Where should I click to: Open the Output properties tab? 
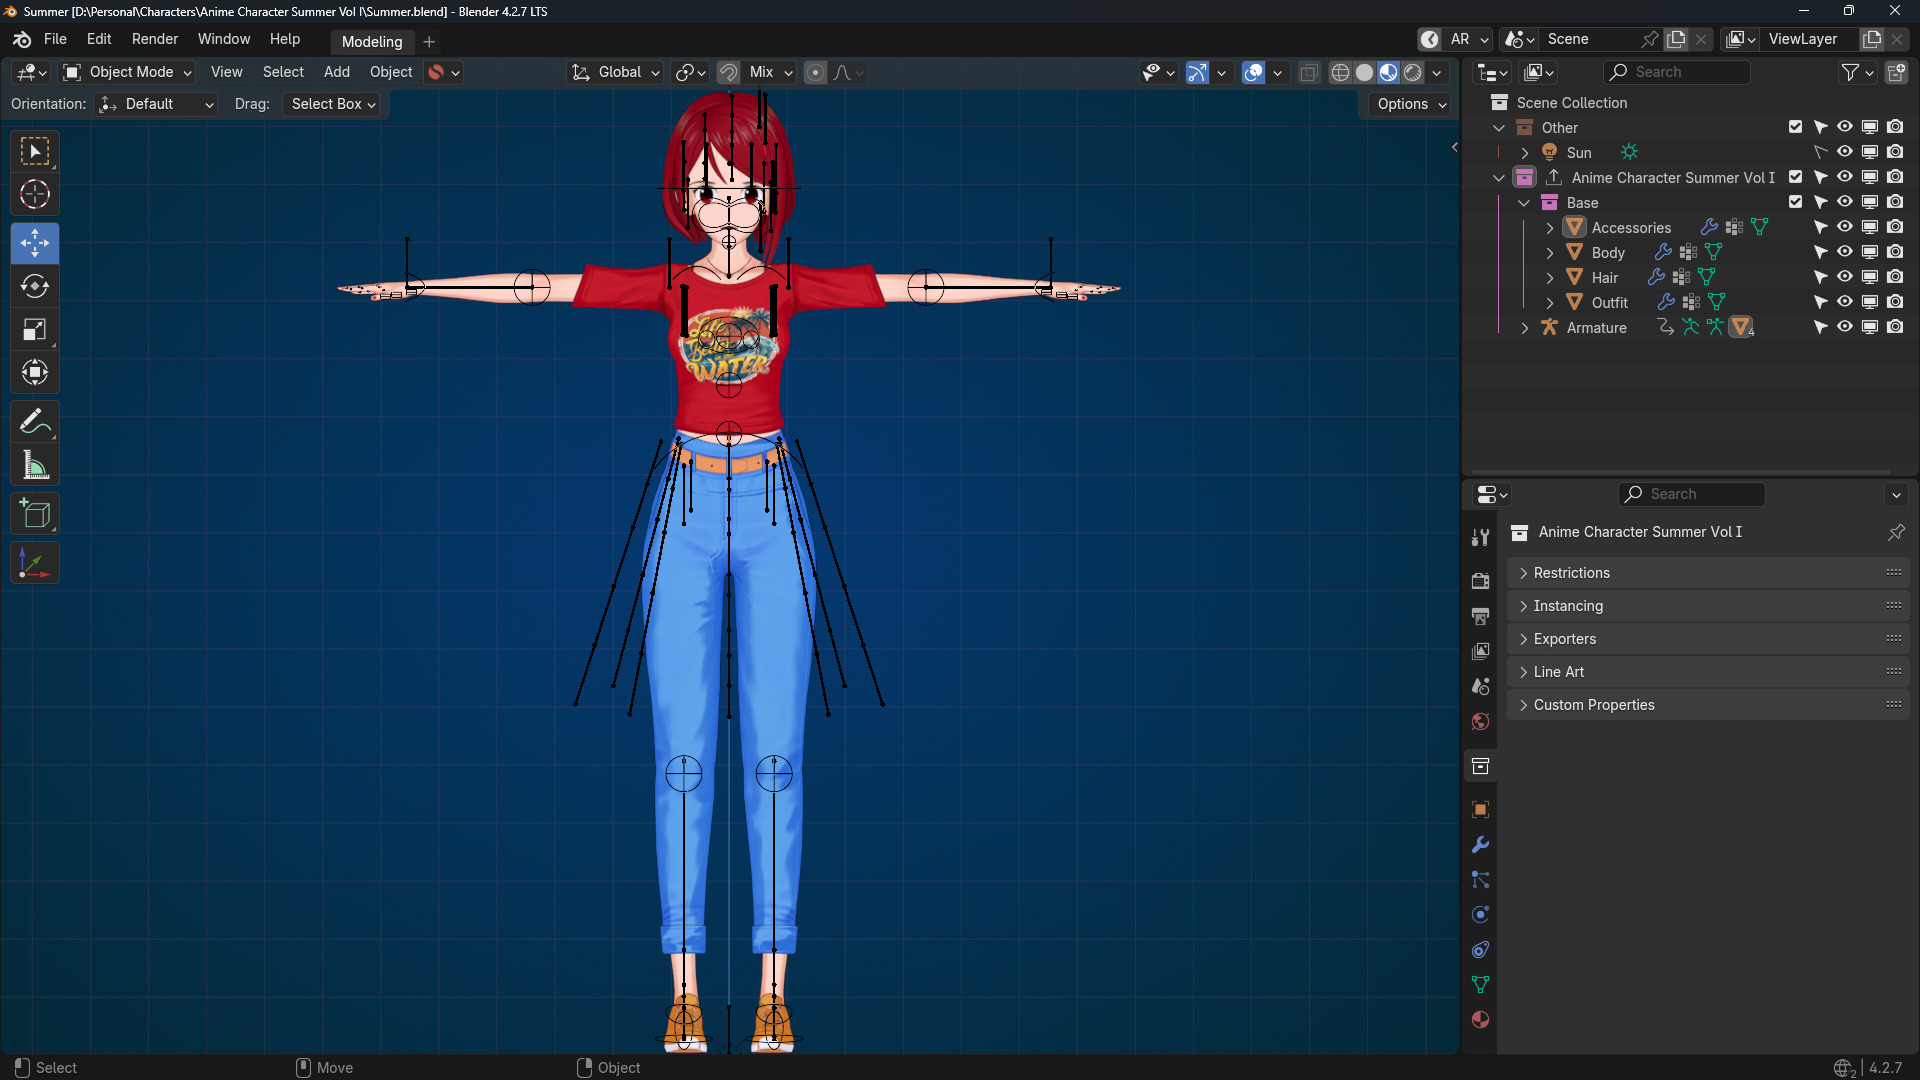coord(1481,616)
